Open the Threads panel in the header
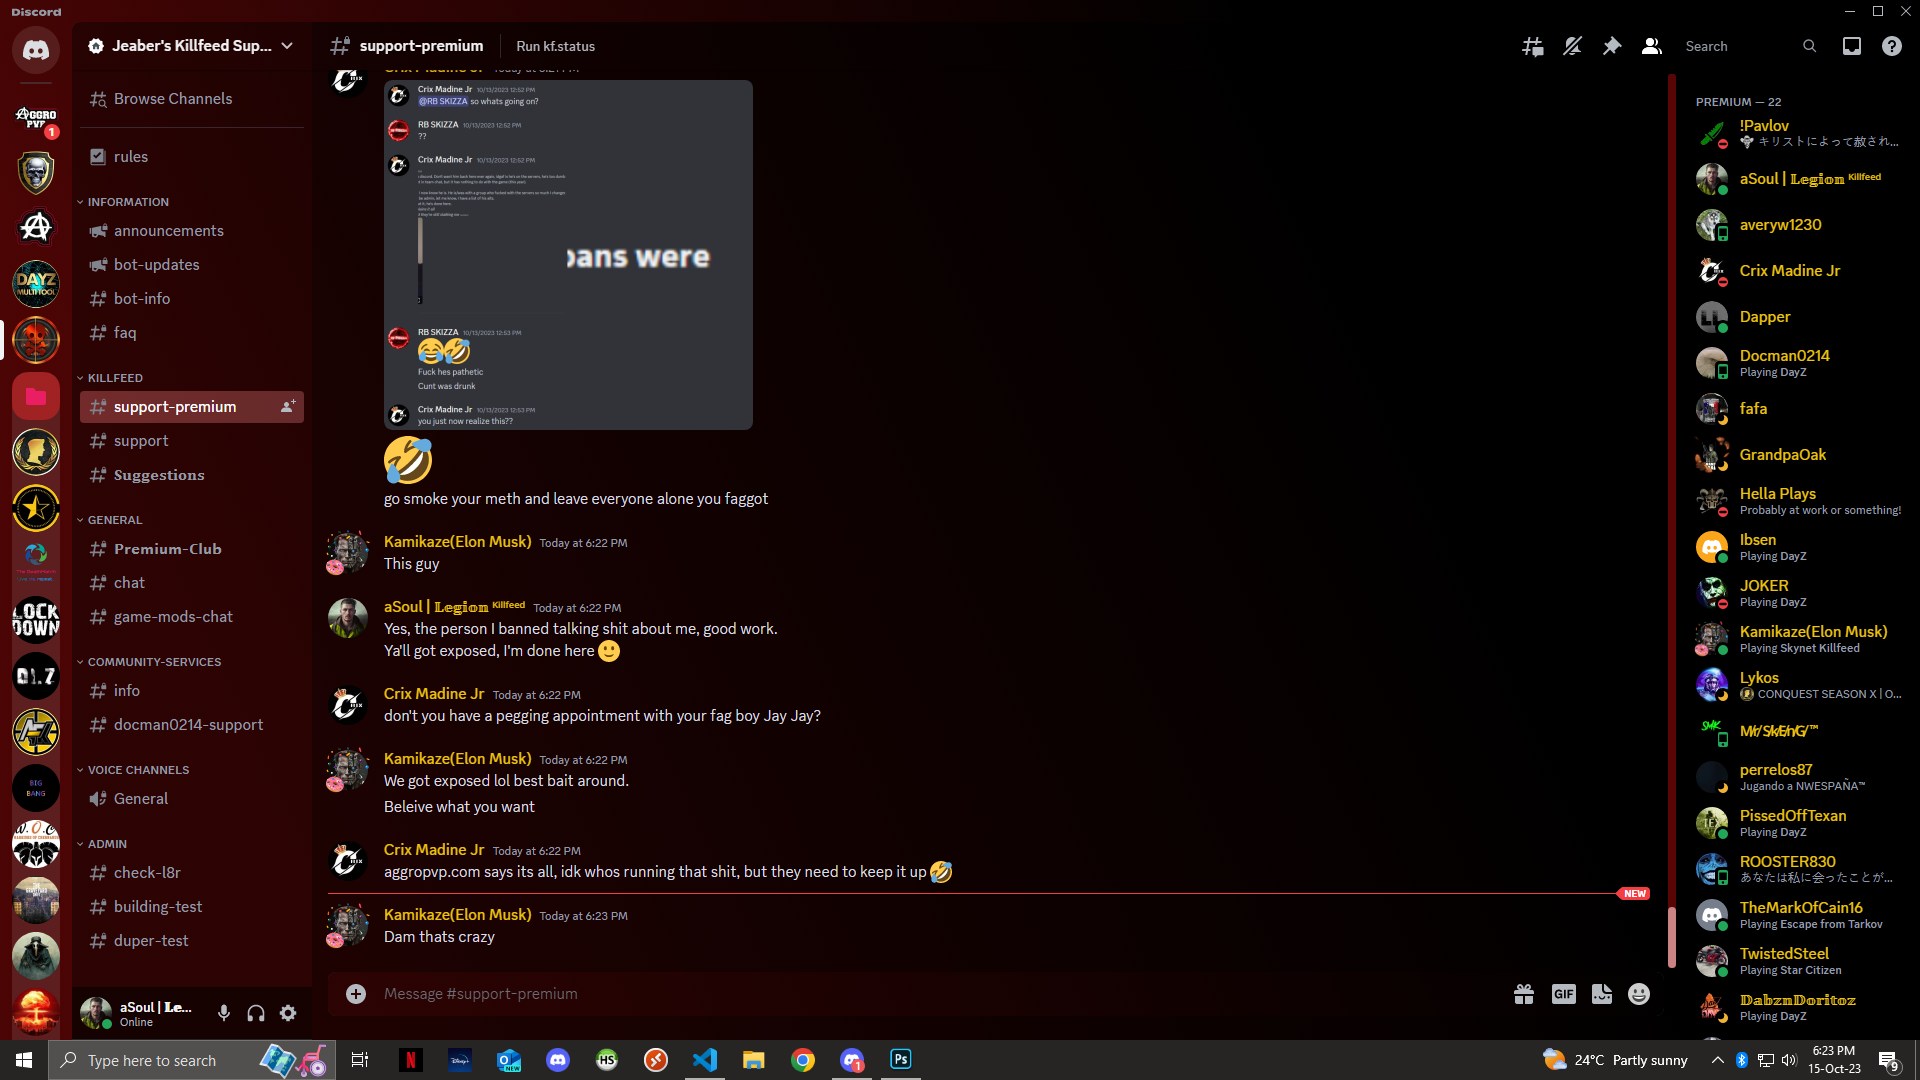This screenshot has width=1920, height=1080. [1532, 46]
